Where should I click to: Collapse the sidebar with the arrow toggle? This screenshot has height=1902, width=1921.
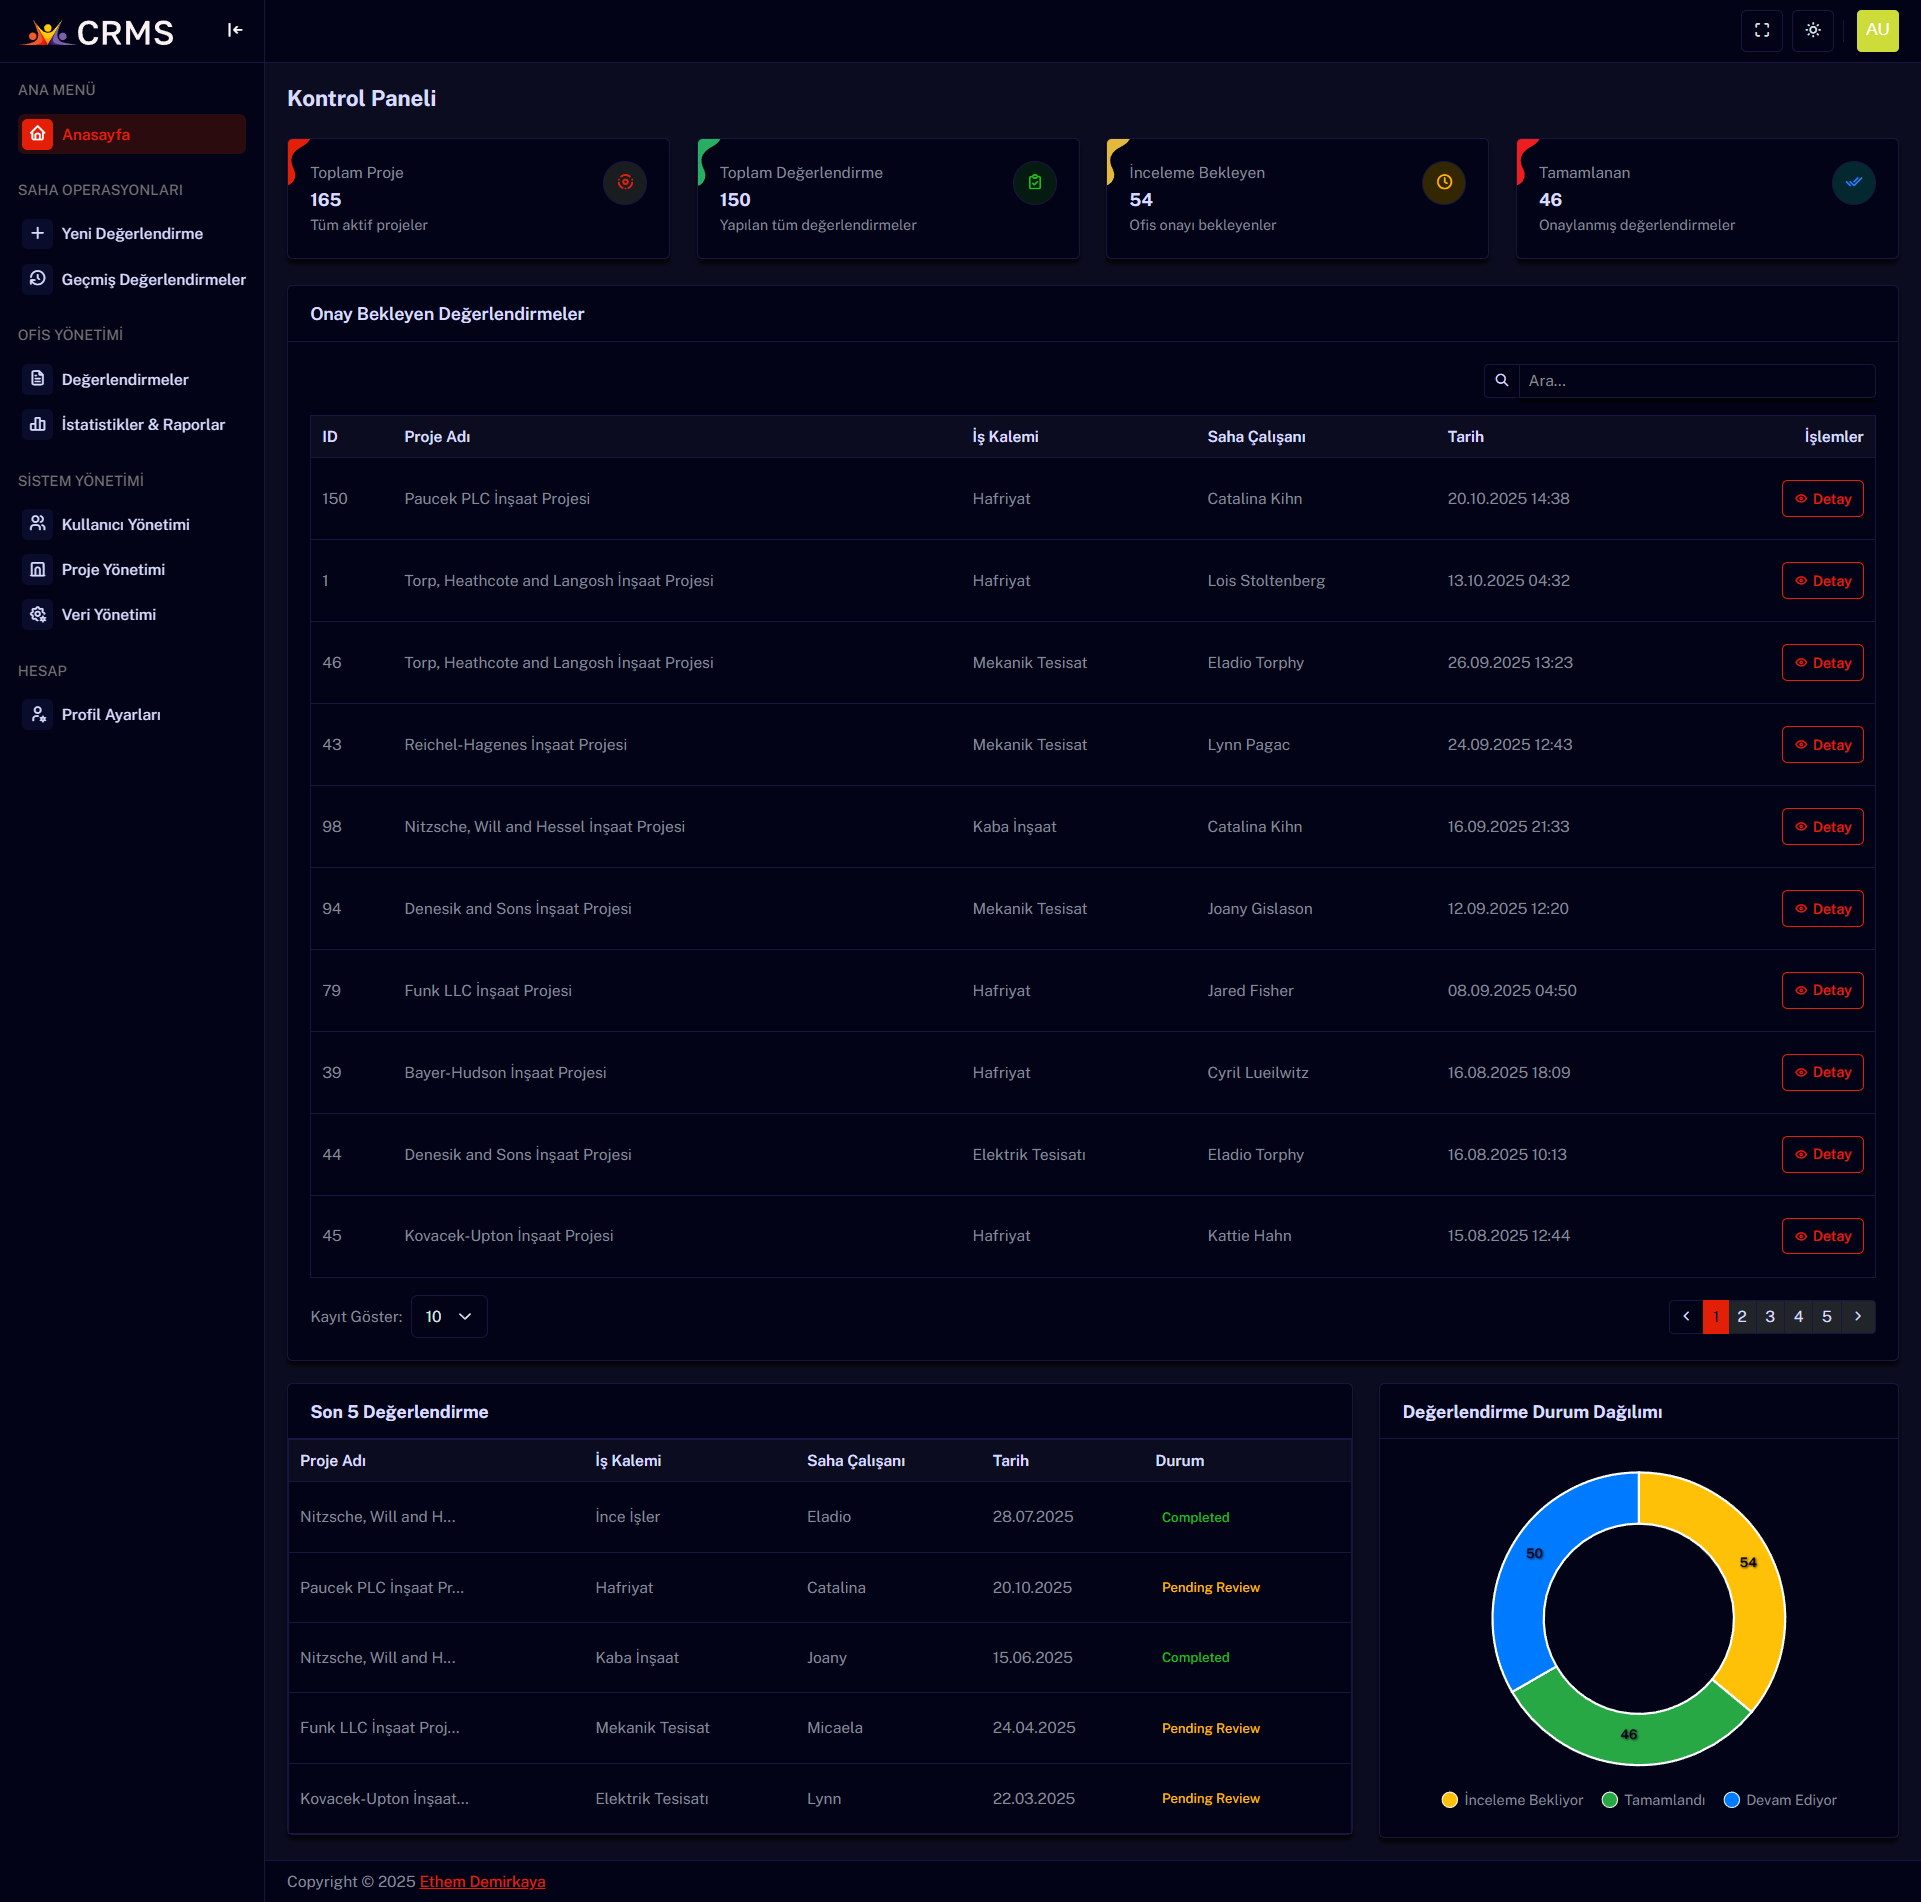[x=235, y=30]
